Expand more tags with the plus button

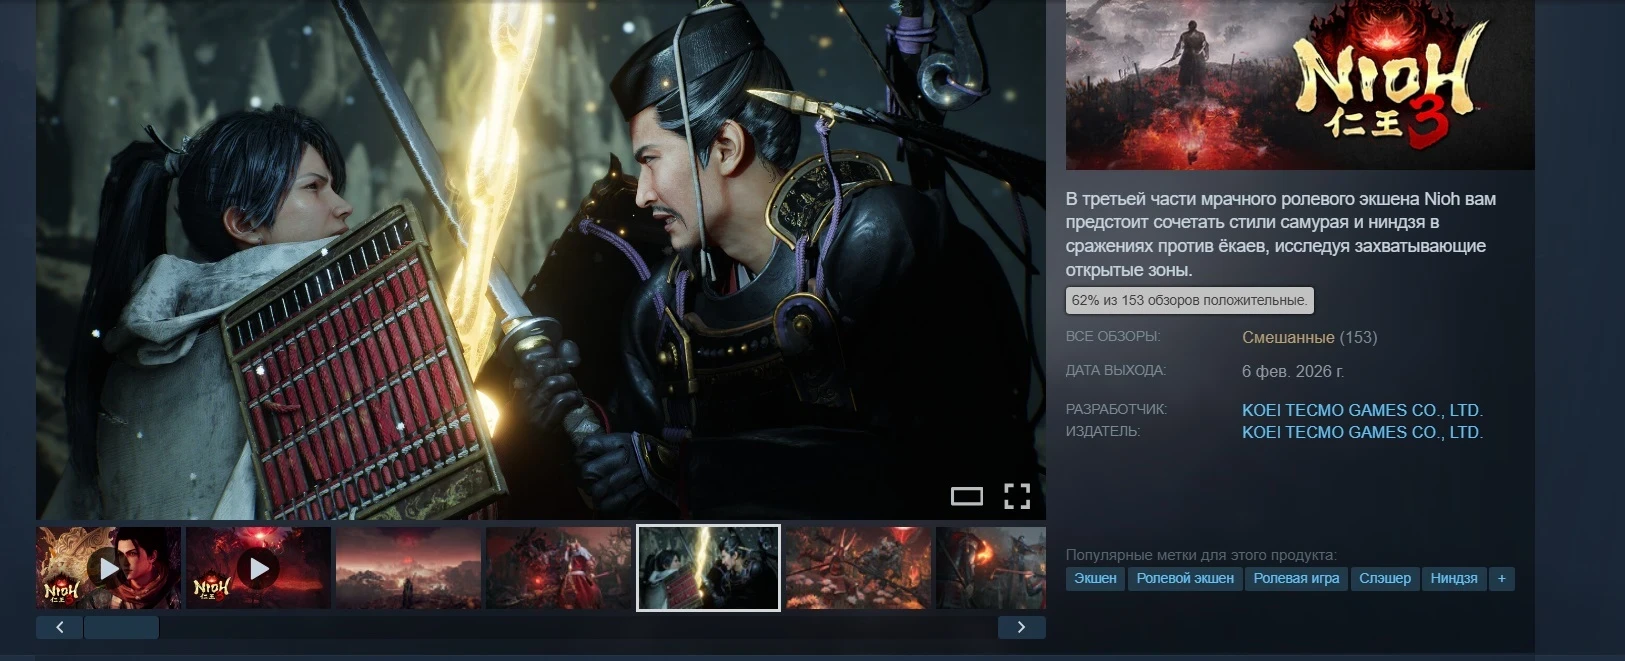(x=1501, y=579)
